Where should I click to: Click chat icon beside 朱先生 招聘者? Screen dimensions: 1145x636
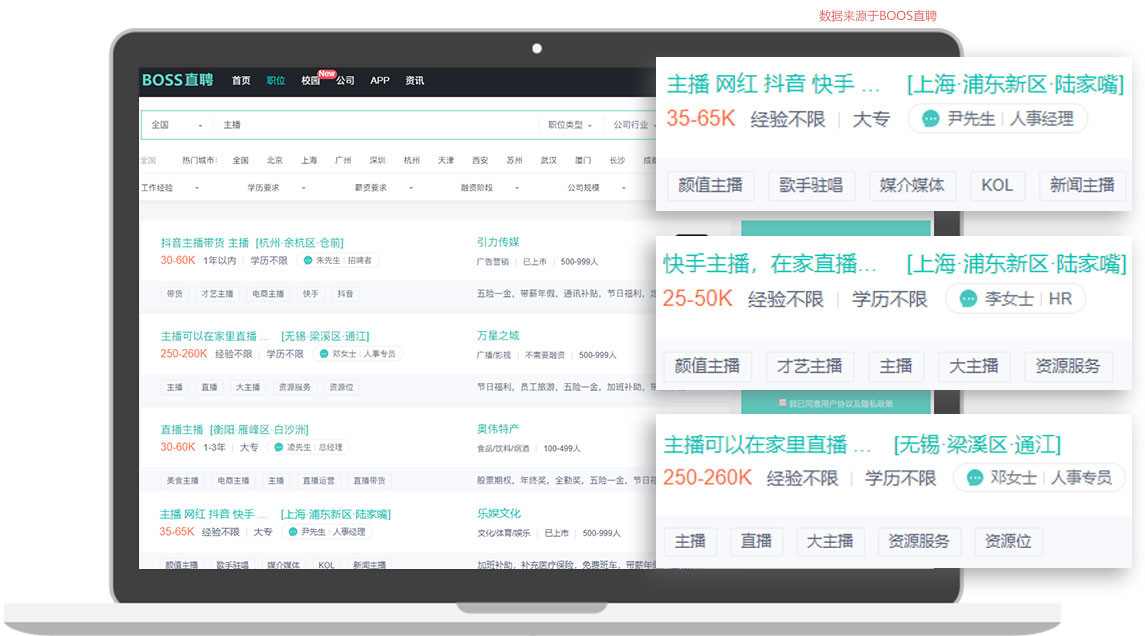(x=307, y=260)
